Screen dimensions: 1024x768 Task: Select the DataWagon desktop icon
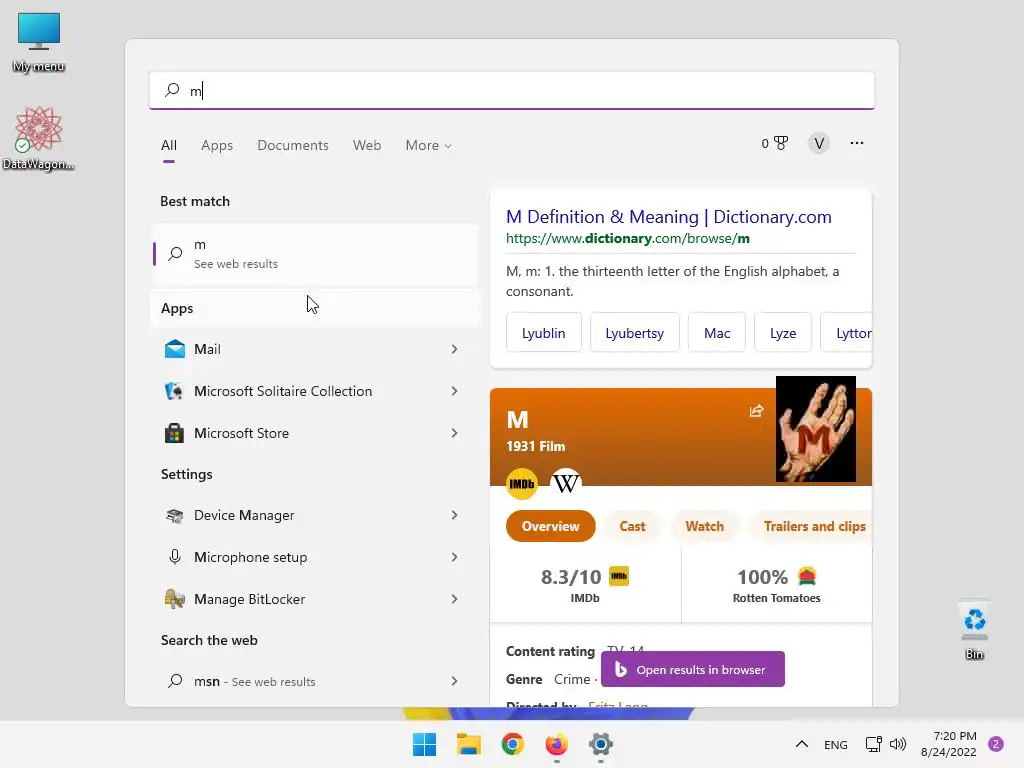coord(38,138)
